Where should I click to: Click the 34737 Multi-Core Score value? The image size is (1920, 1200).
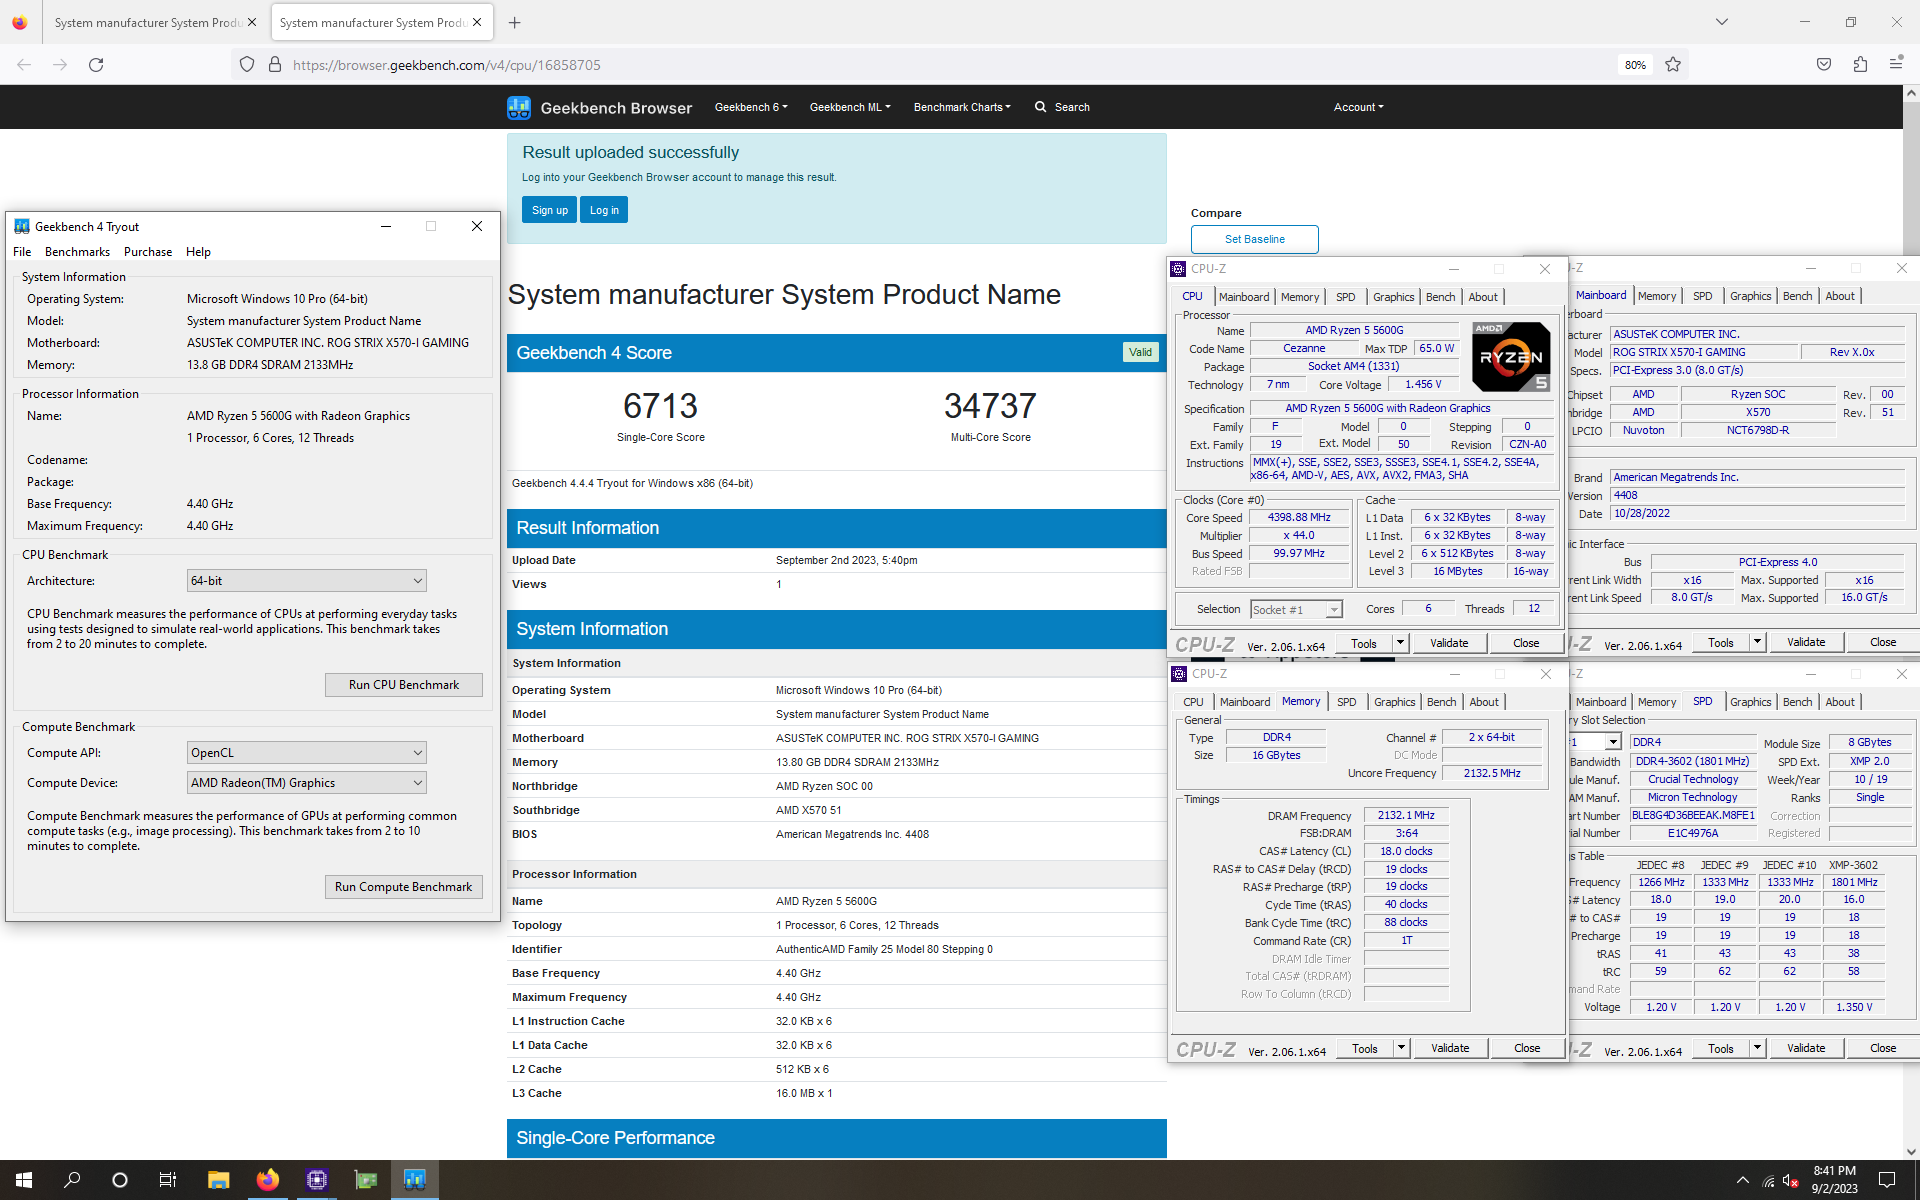[x=990, y=406]
